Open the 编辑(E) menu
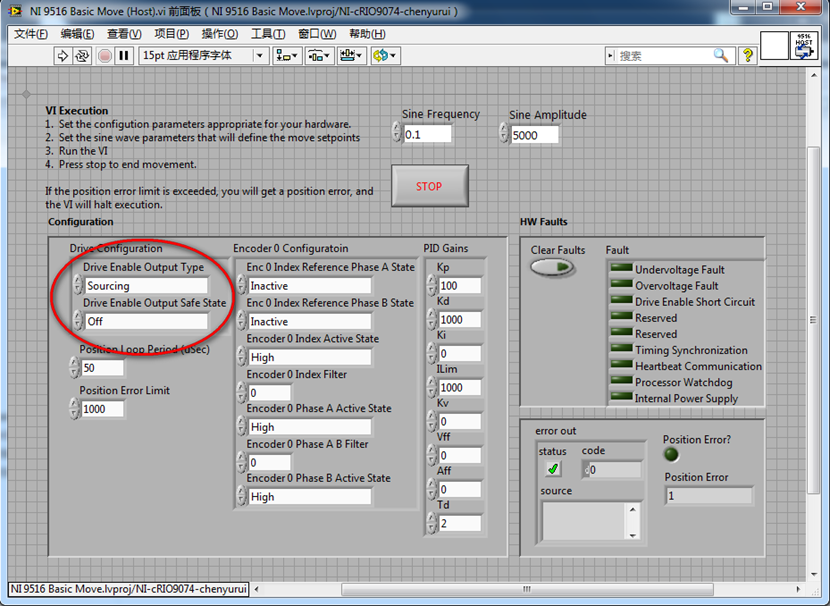The image size is (830, 606). [77, 34]
